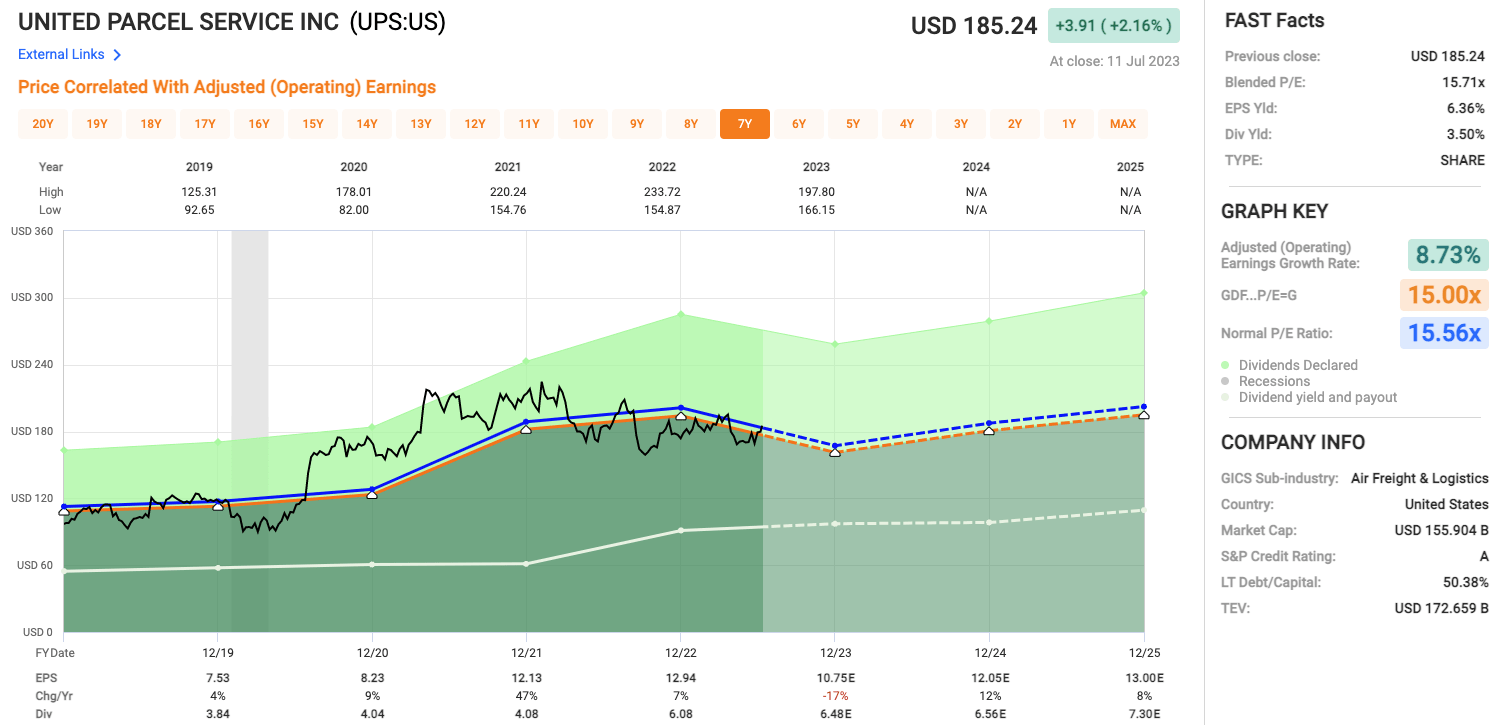This screenshot has height=725, width=1500.
Task: Open the External Links link
Action: 61,55
